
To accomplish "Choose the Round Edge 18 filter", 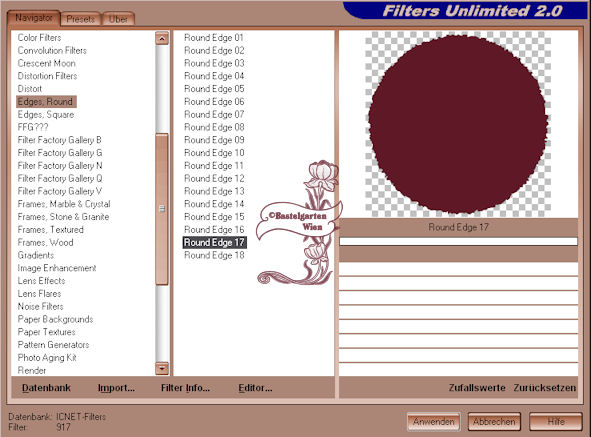I will pyautogui.click(x=214, y=255).
